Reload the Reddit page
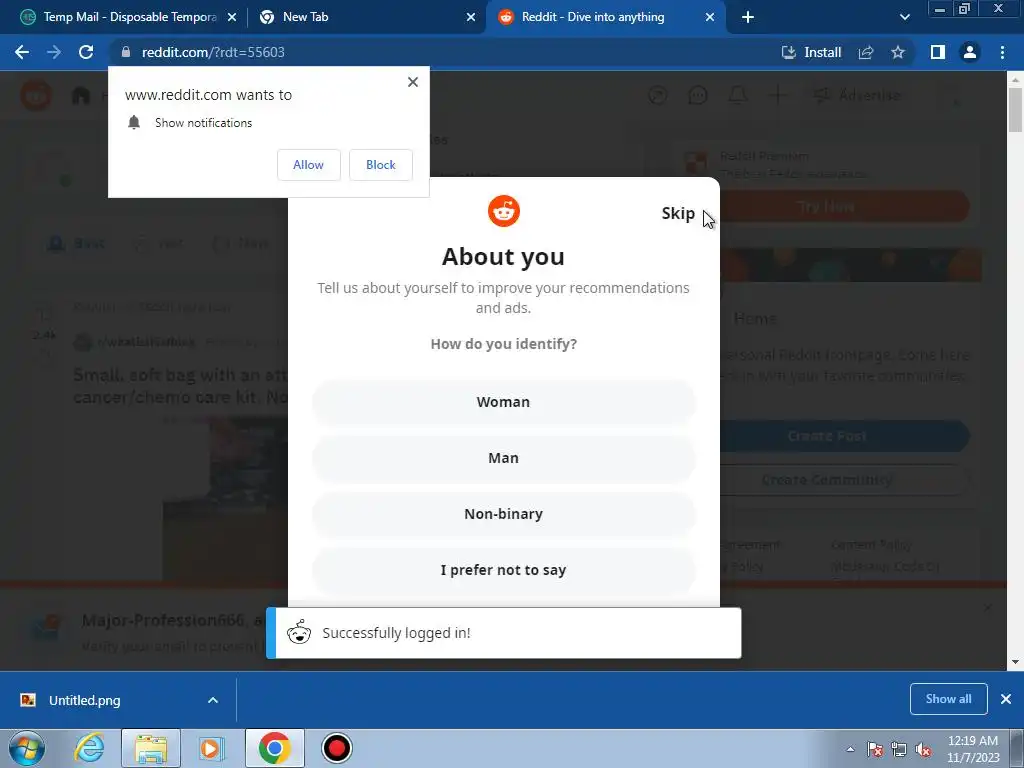The image size is (1024, 768). tap(86, 52)
